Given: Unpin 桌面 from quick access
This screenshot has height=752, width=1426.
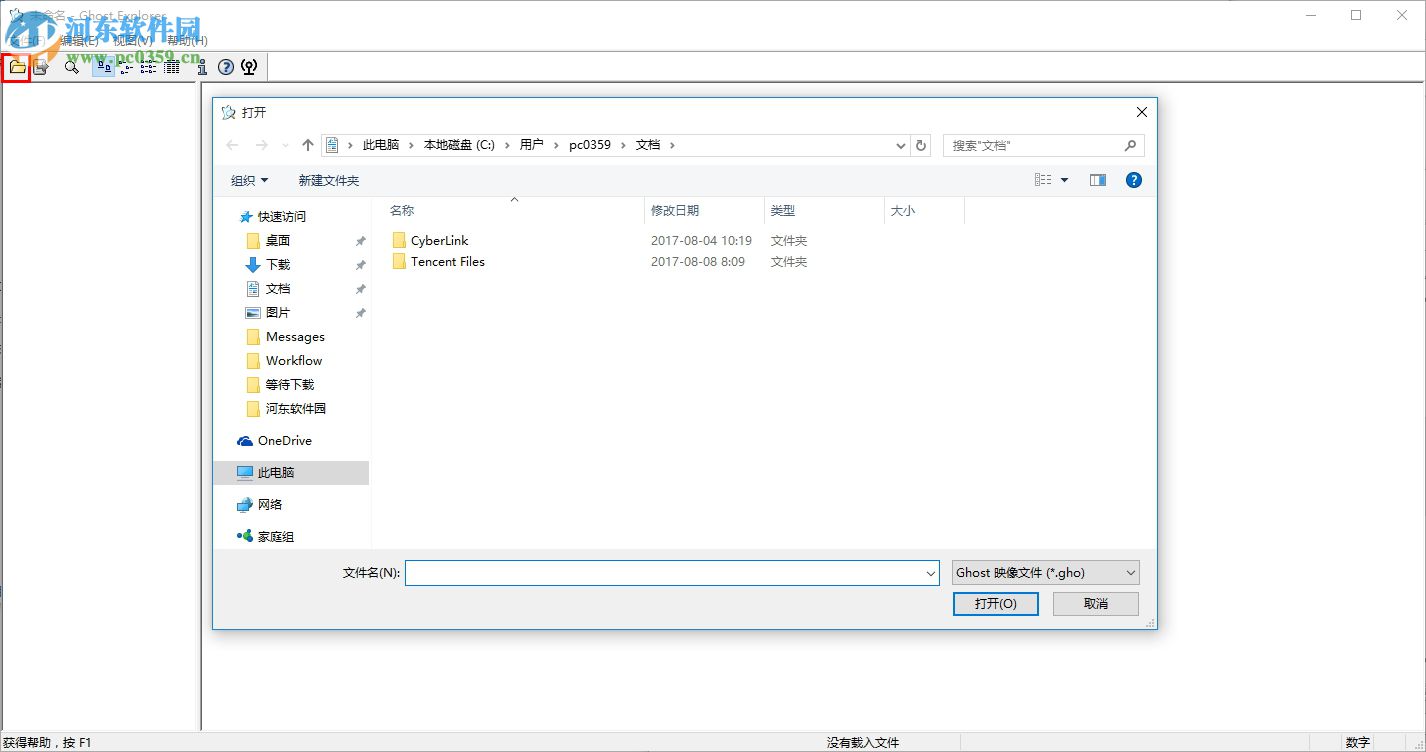Looking at the screenshot, I should point(359,240).
